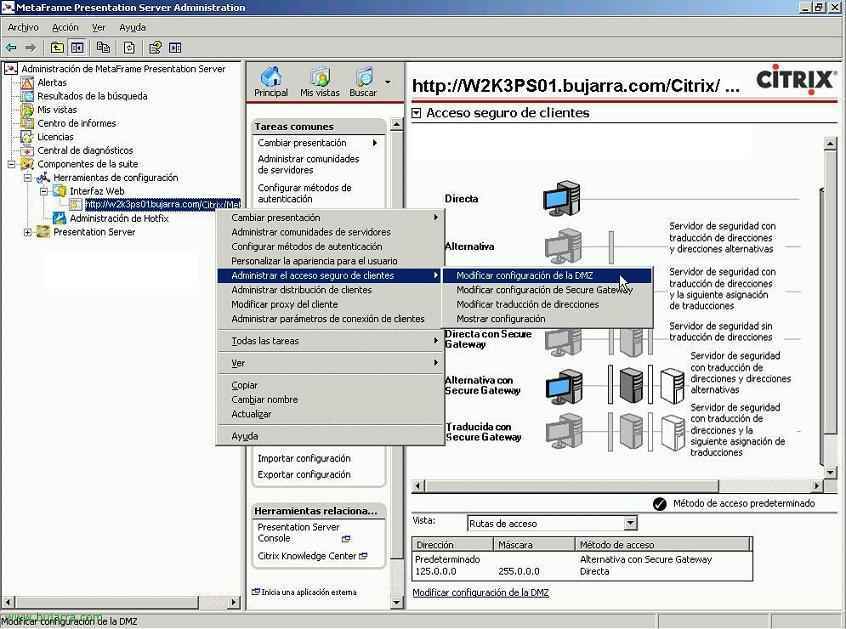Select the 125.0.0.0 address cell

pyautogui.click(x=435, y=572)
